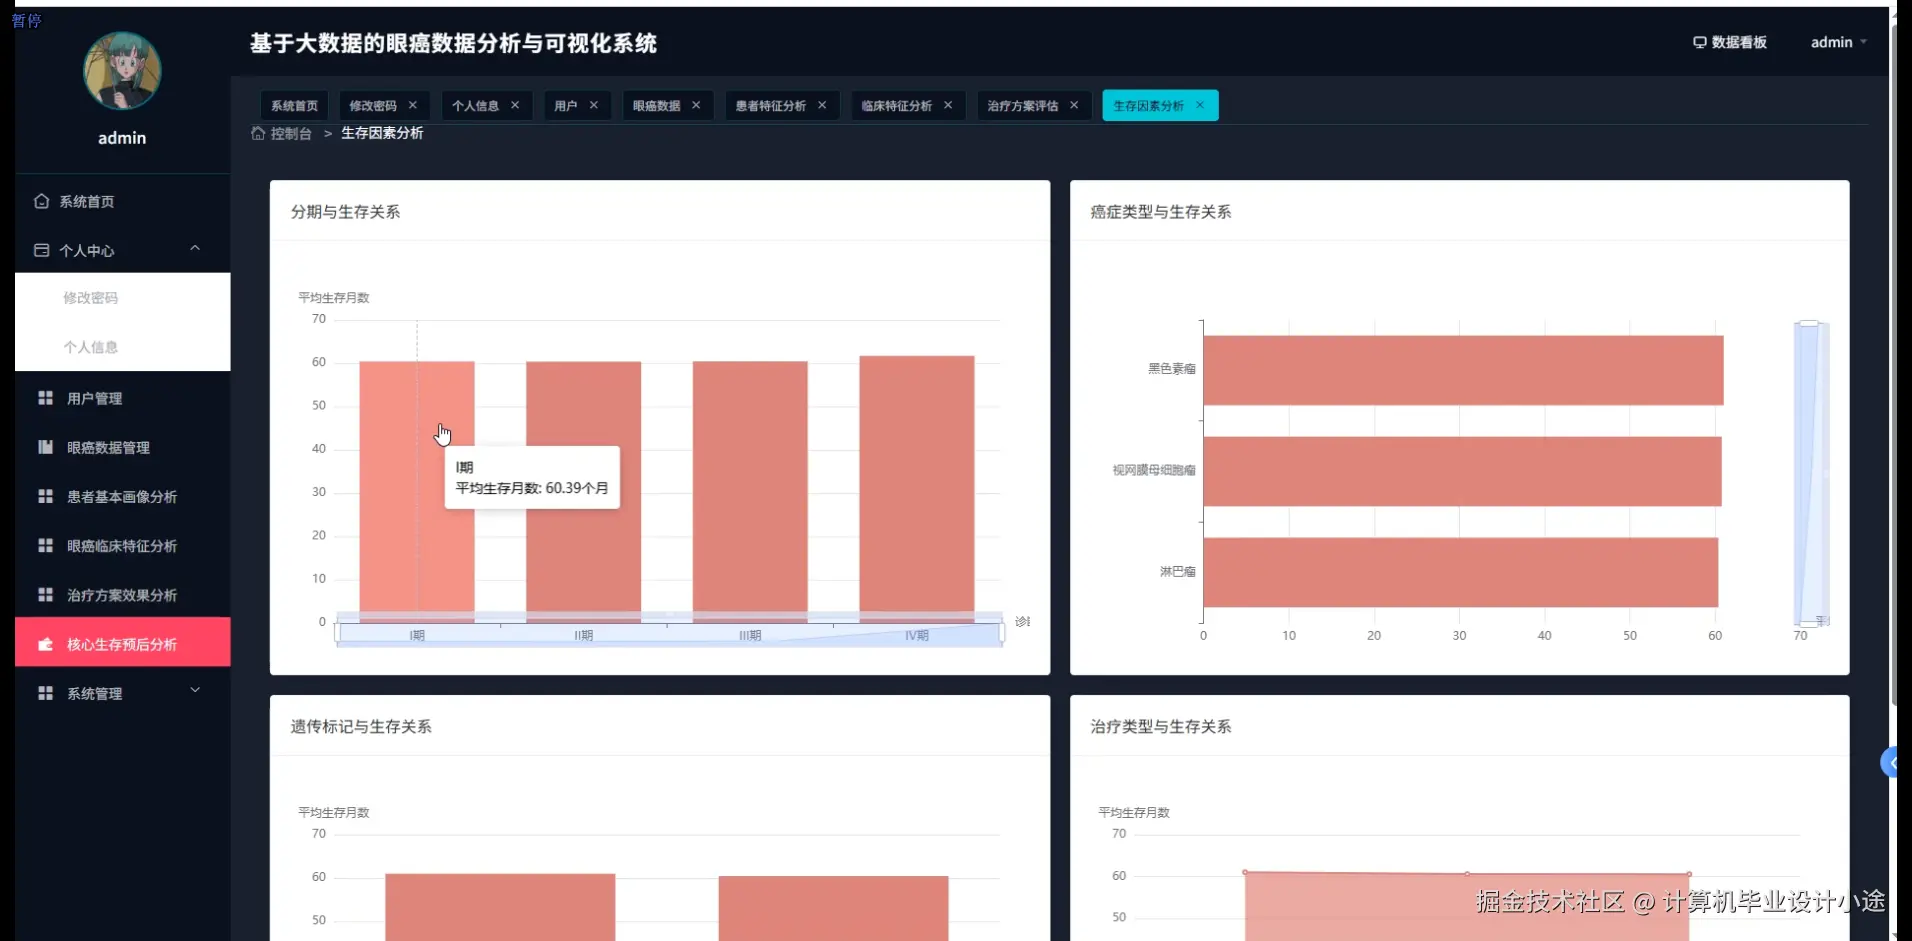
Task: Switch to the 用户 tab
Action: pos(566,105)
